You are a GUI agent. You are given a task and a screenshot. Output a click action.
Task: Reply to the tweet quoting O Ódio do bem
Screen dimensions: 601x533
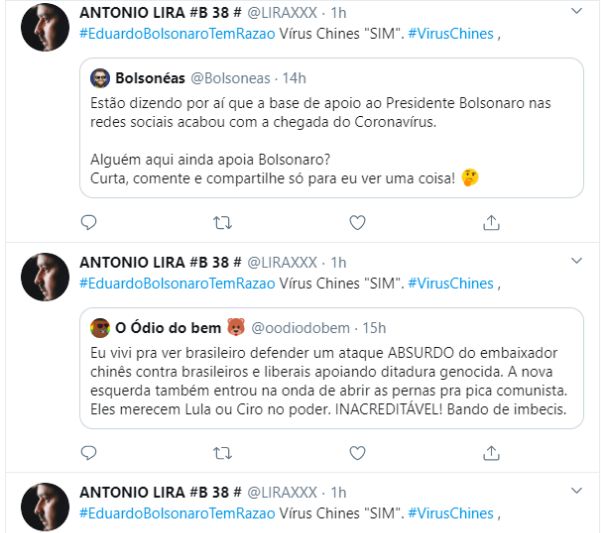89,453
